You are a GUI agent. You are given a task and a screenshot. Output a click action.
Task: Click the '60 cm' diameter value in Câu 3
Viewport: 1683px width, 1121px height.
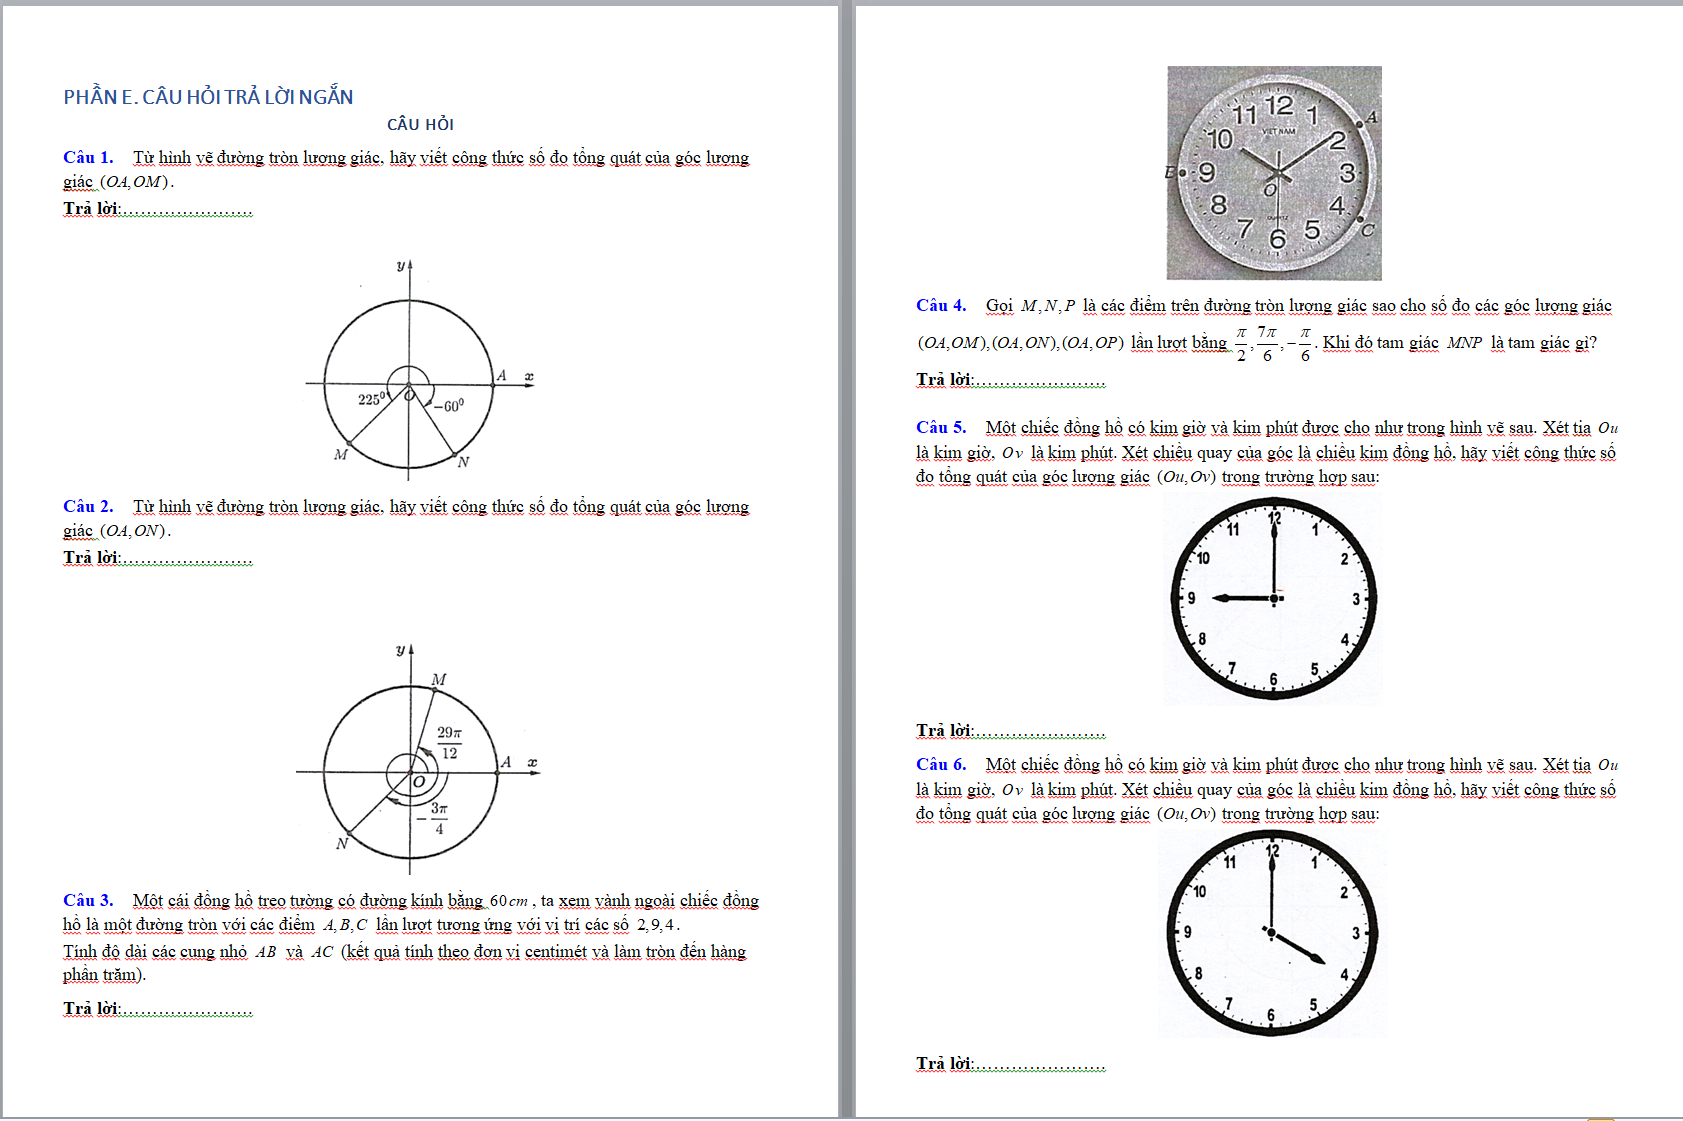point(509,901)
